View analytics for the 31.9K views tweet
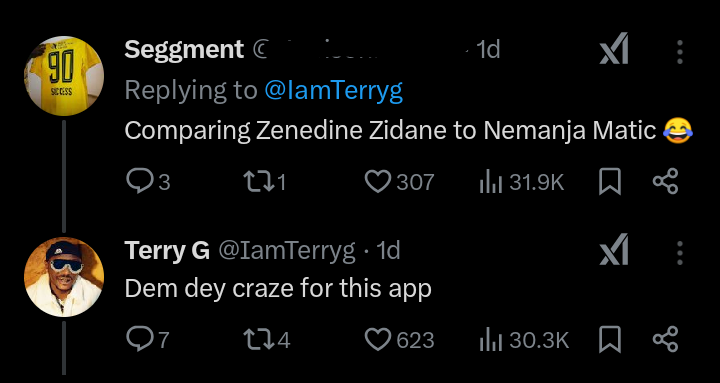 point(521,182)
